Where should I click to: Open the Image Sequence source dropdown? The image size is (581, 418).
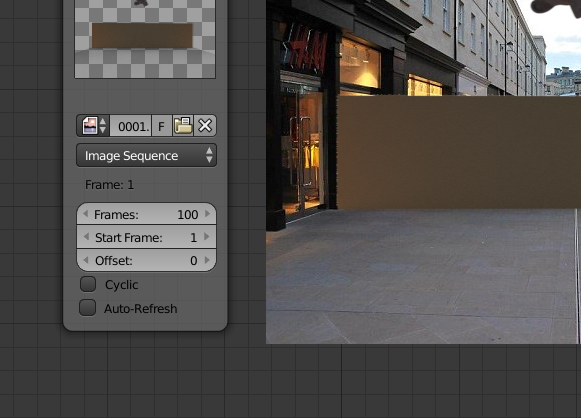pos(146,155)
